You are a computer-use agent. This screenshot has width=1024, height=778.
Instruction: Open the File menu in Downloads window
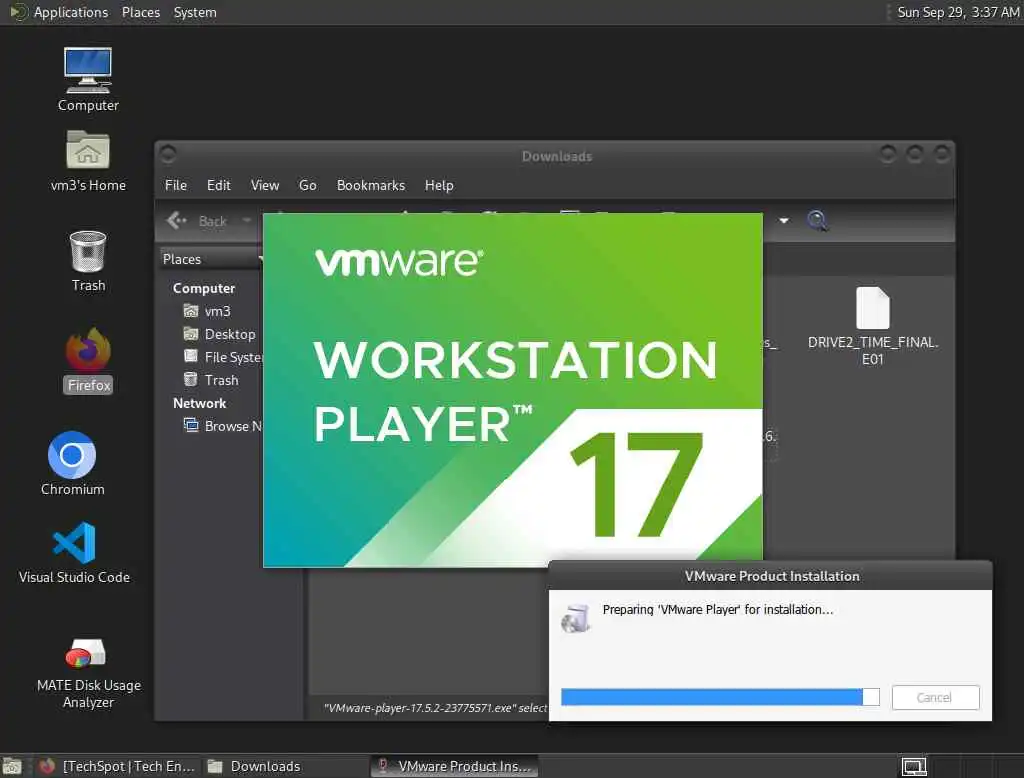176,186
